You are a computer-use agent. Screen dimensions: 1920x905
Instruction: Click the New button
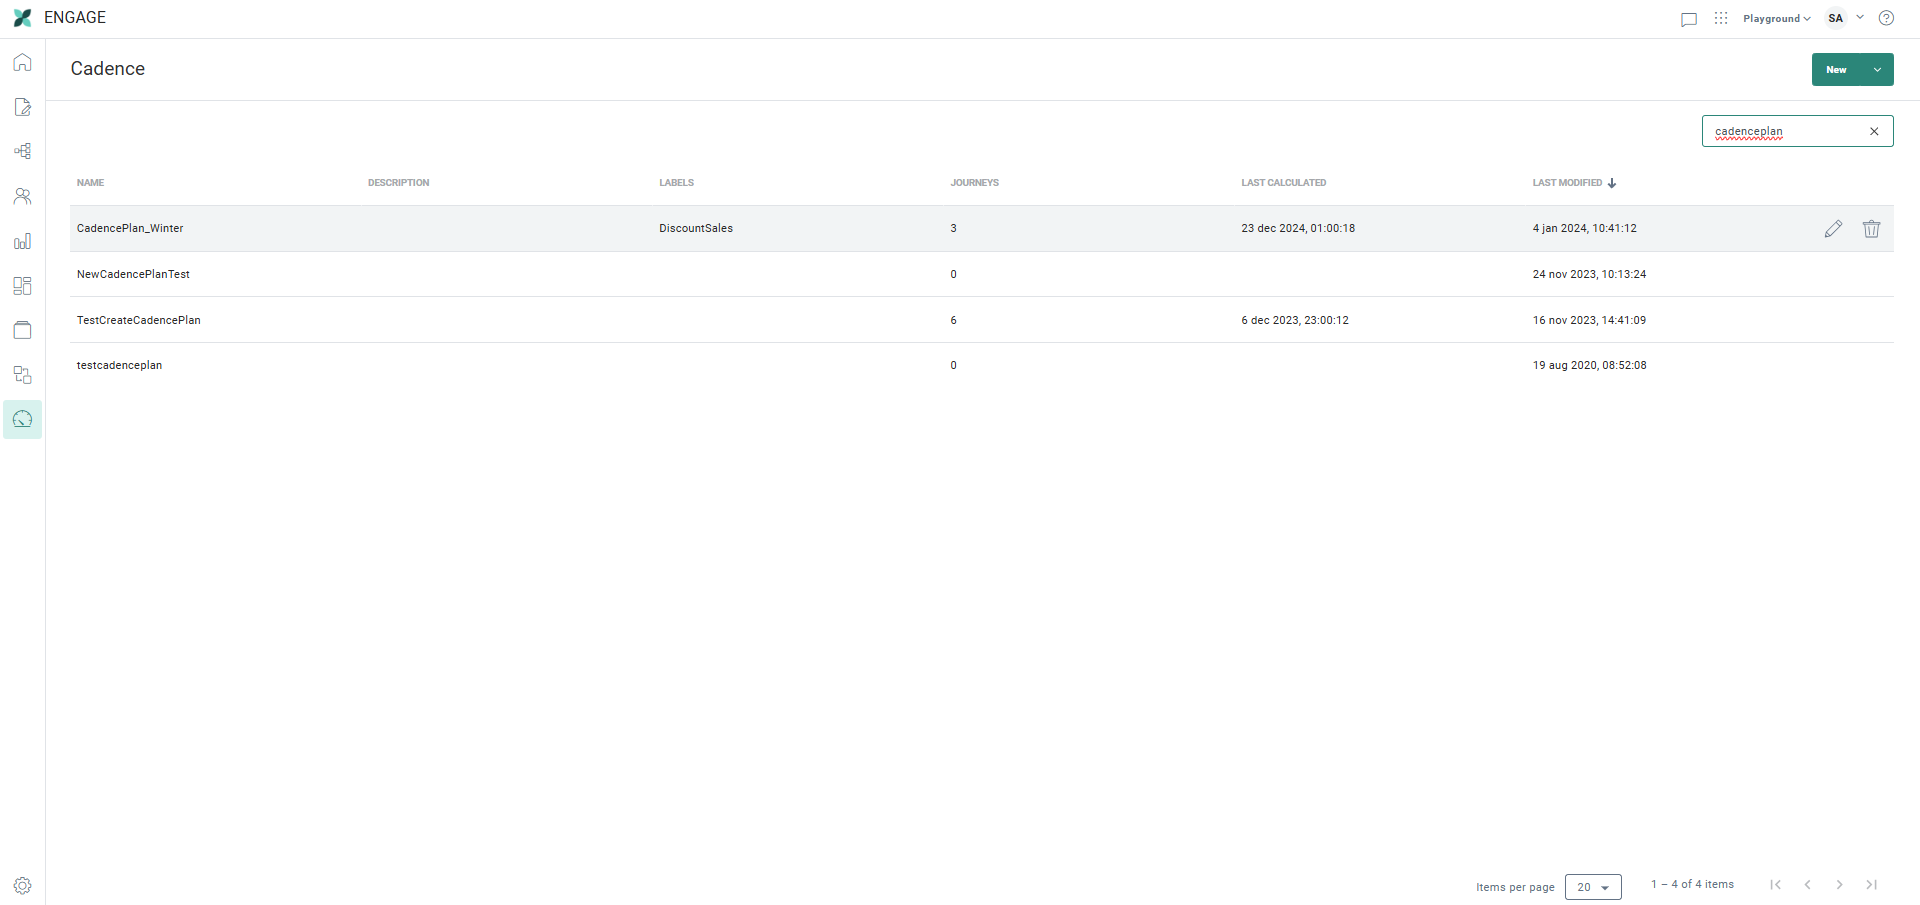[1836, 70]
